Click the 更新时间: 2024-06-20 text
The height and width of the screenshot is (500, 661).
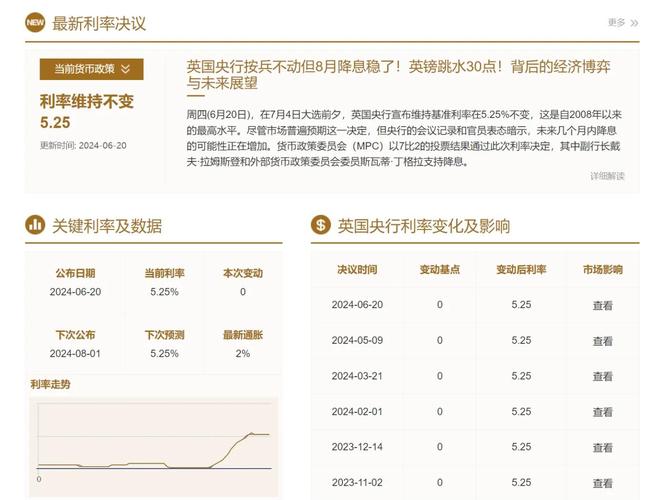[x=83, y=145]
